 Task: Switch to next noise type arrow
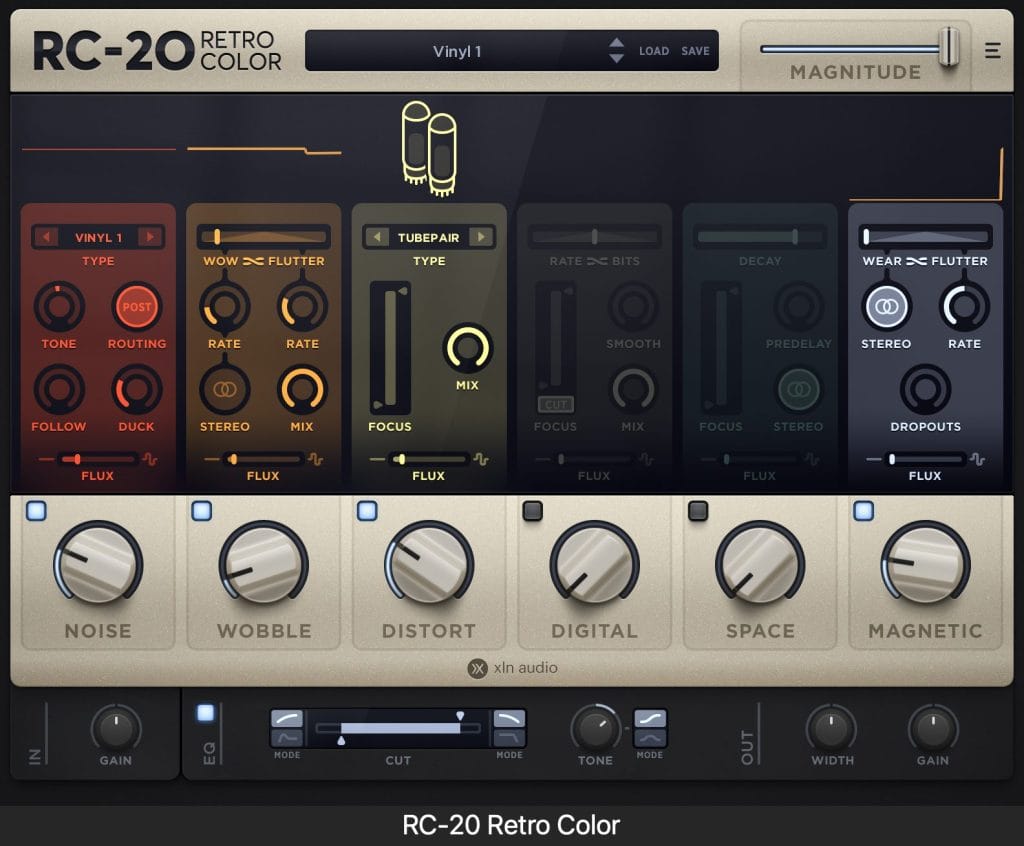click(150, 236)
